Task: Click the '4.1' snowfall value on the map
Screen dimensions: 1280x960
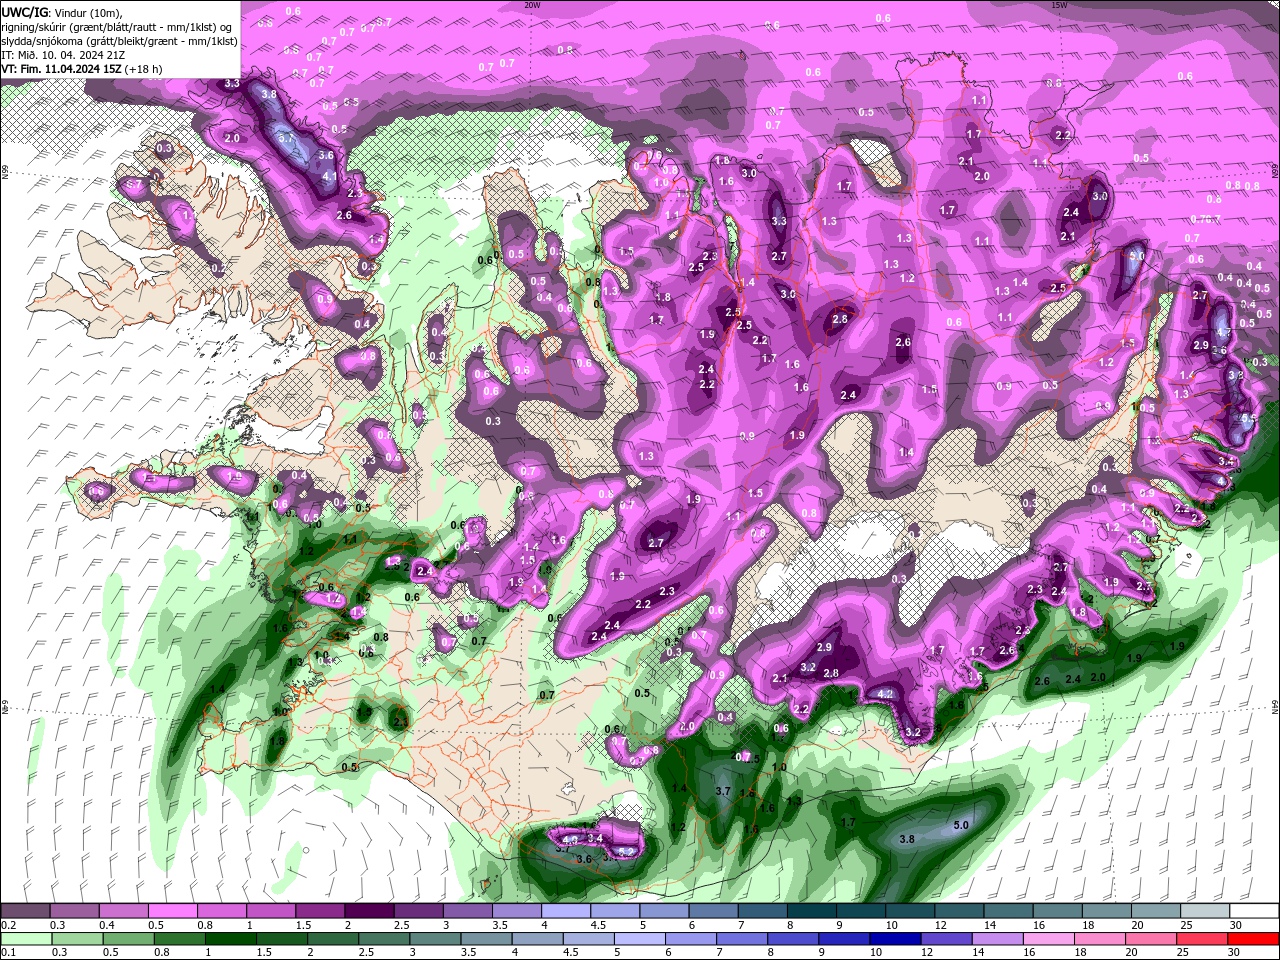Action: 330,175
